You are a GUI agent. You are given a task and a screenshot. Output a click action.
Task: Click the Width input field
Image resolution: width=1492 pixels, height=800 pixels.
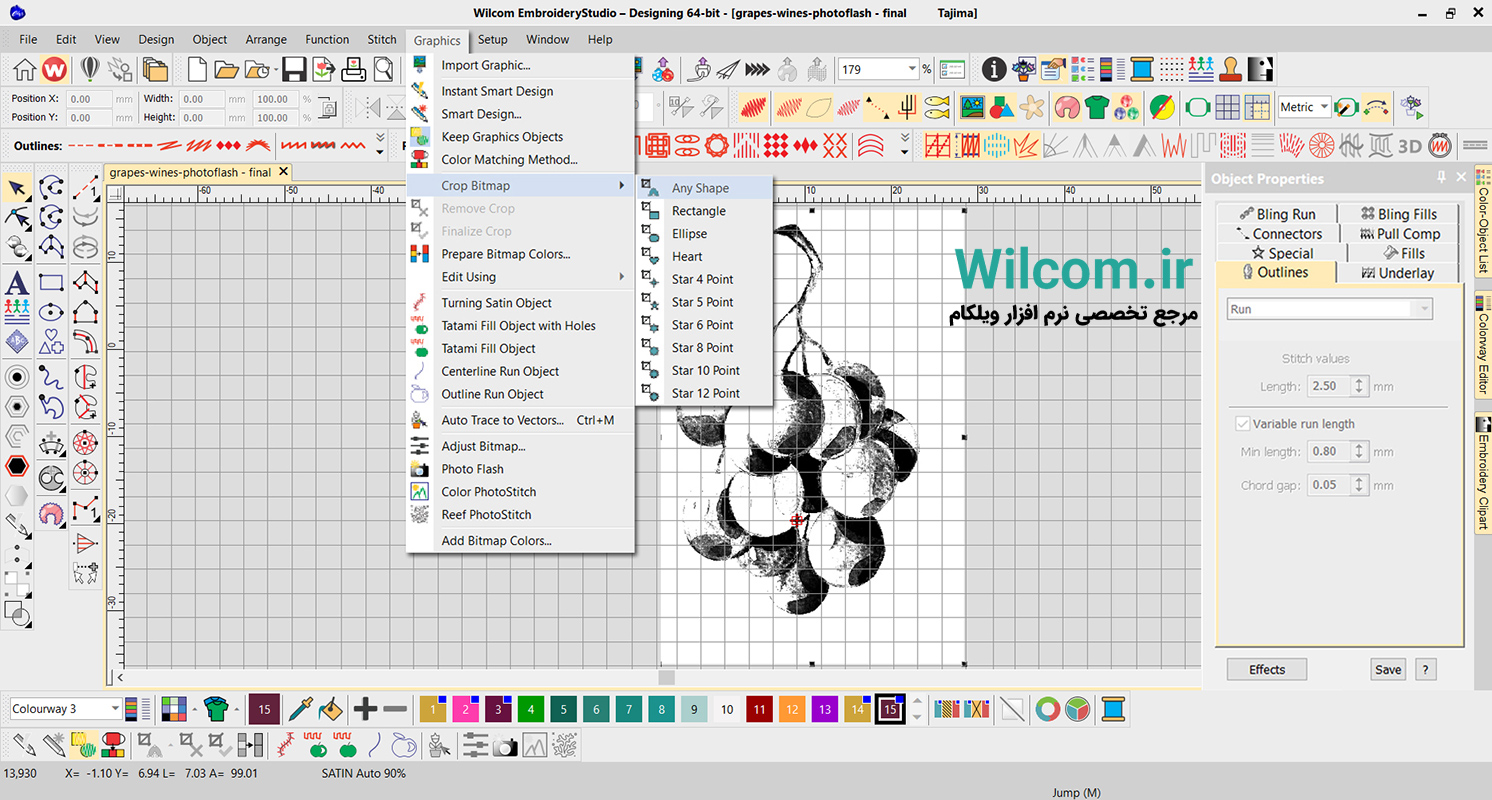[200, 99]
